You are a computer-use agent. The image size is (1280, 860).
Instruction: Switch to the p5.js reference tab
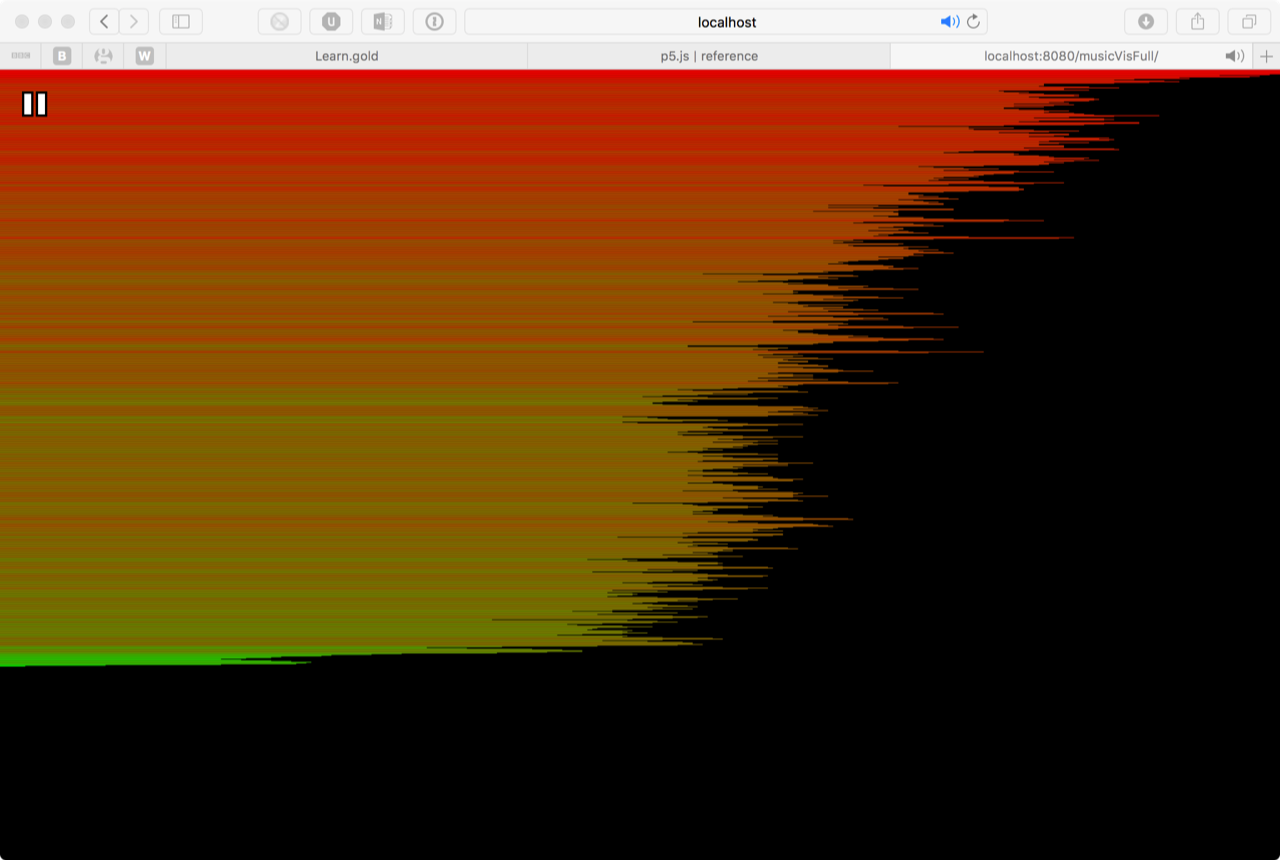click(x=709, y=56)
